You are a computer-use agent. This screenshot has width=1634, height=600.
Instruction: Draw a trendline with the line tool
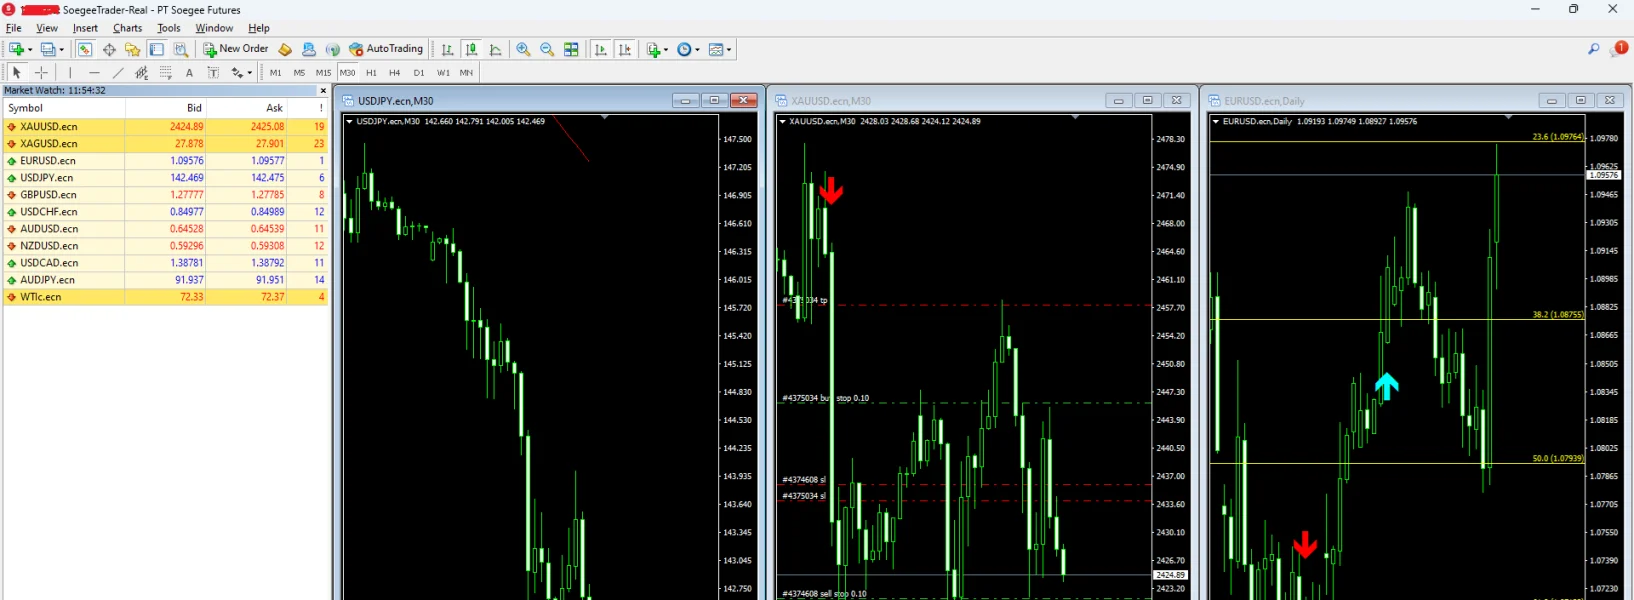[118, 72]
